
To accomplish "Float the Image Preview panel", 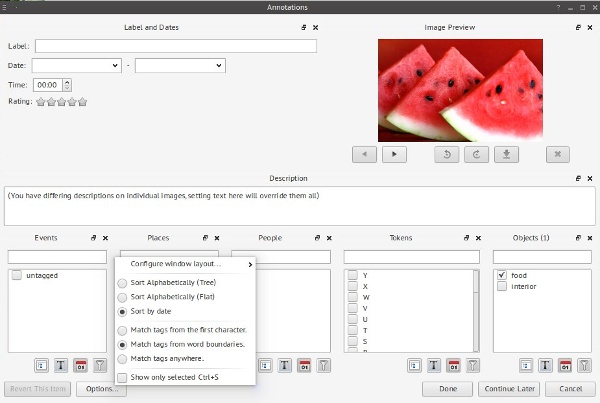I will point(578,28).
